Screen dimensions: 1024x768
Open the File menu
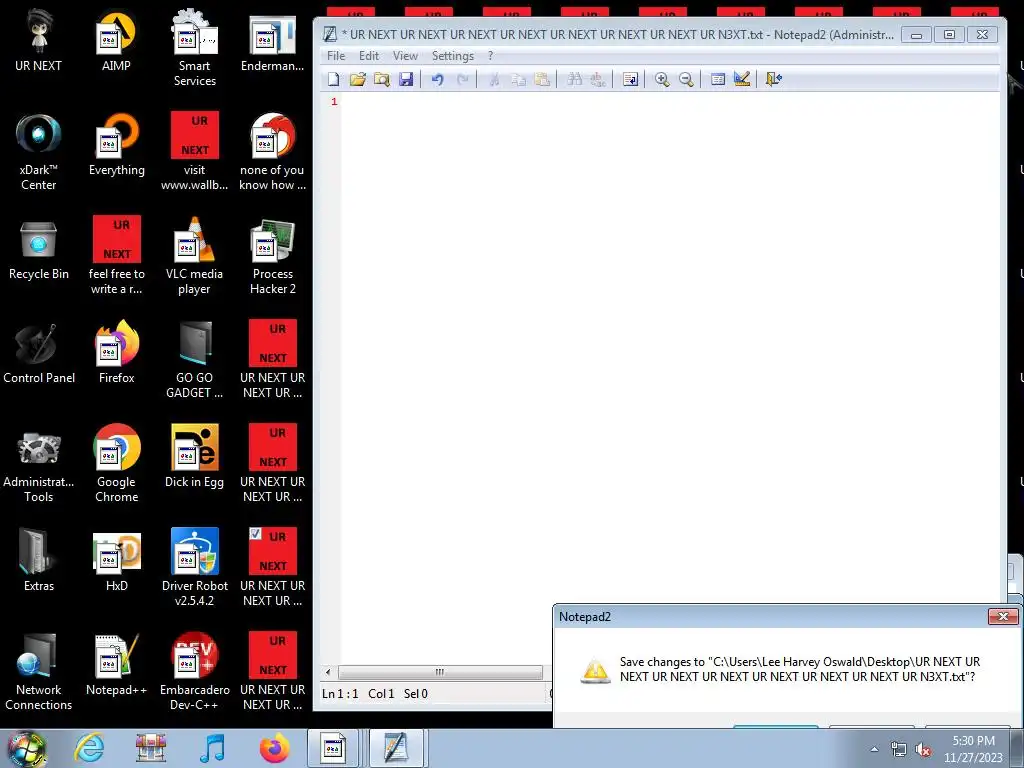click(x=336, y=56)
